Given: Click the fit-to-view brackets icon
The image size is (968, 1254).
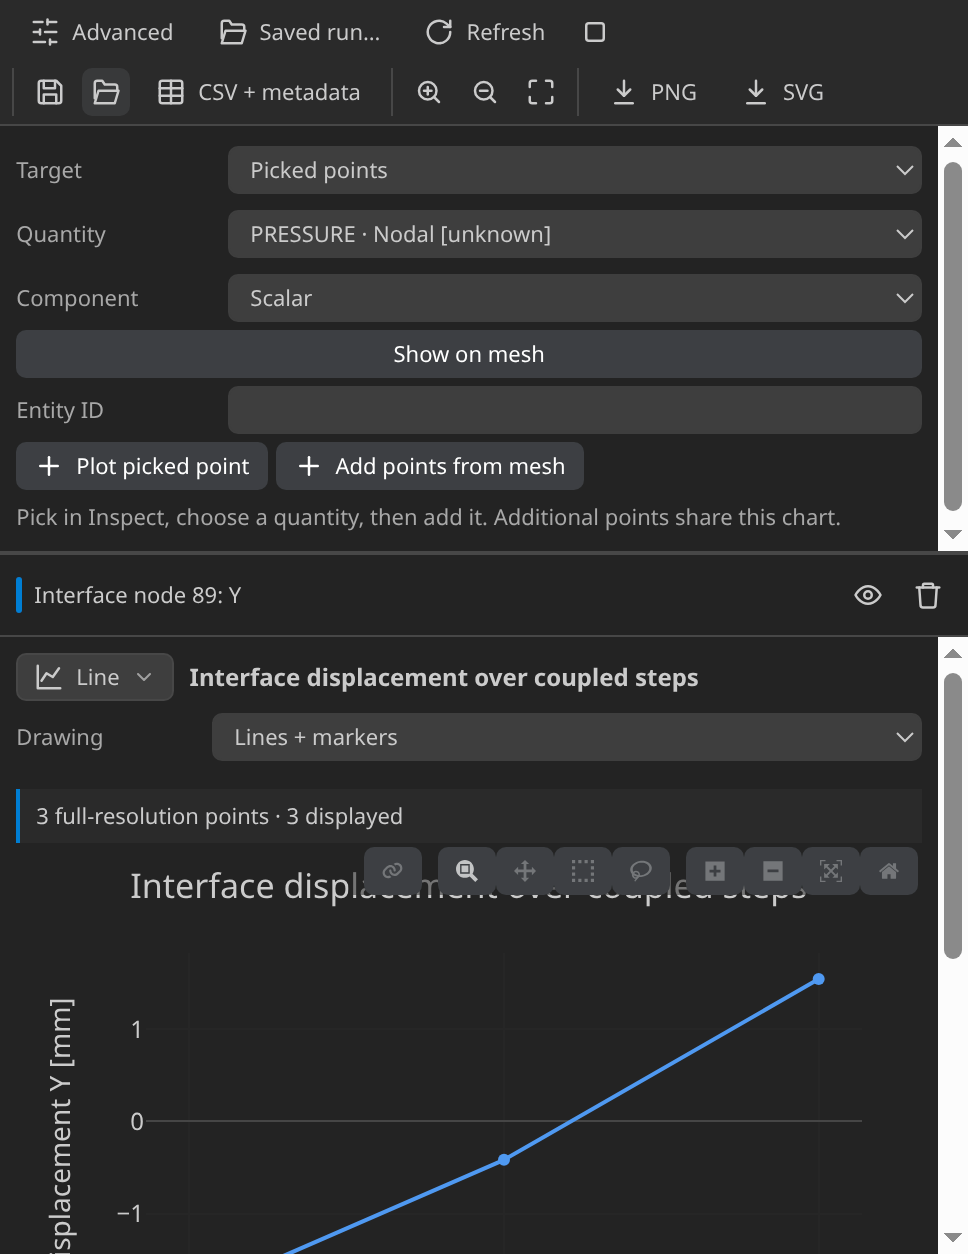Looking at the screenshot, I should pyautogui.click(x=541, y=92).
